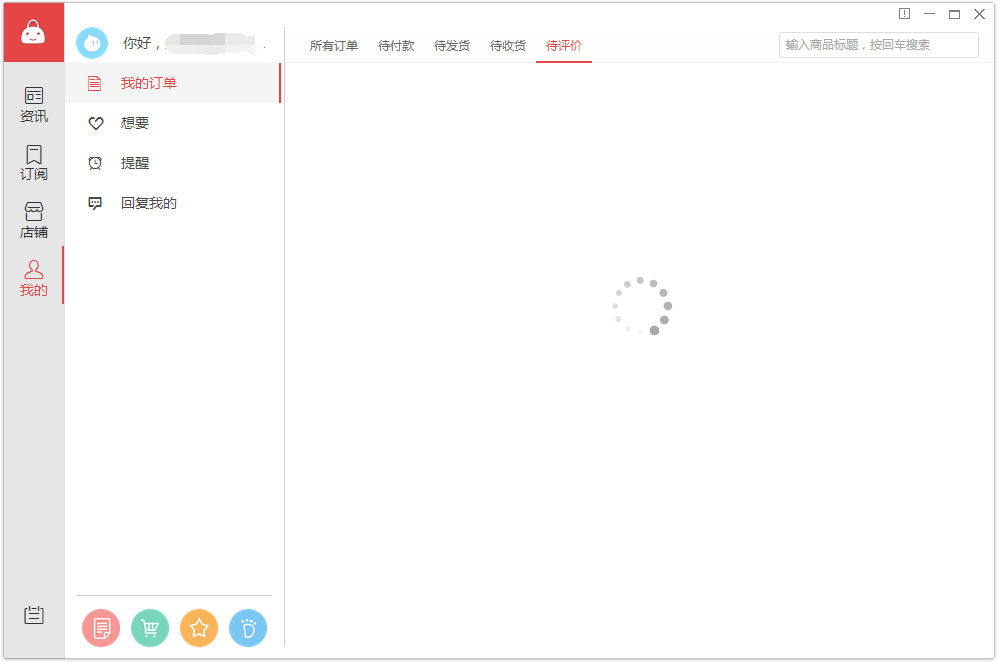Switch to the 待付款 tab

396,46
